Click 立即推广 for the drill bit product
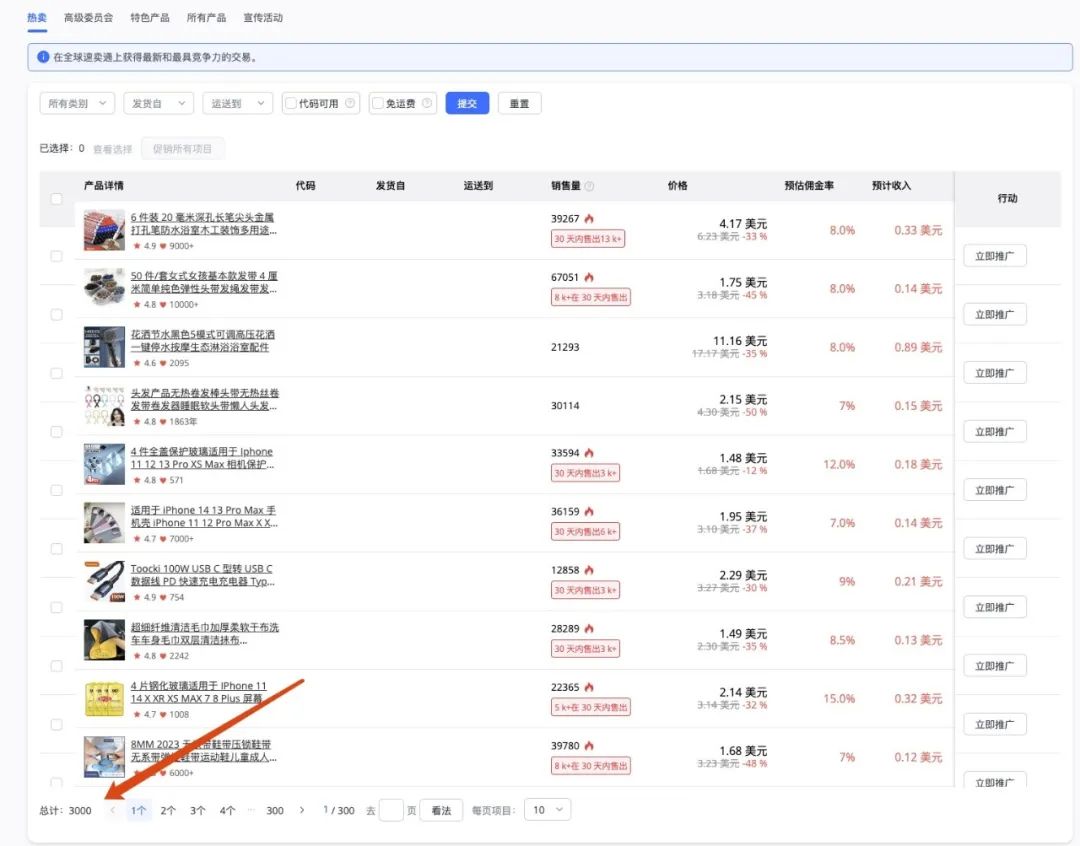Screen dimensions: 1080x846 click(995, 256)
